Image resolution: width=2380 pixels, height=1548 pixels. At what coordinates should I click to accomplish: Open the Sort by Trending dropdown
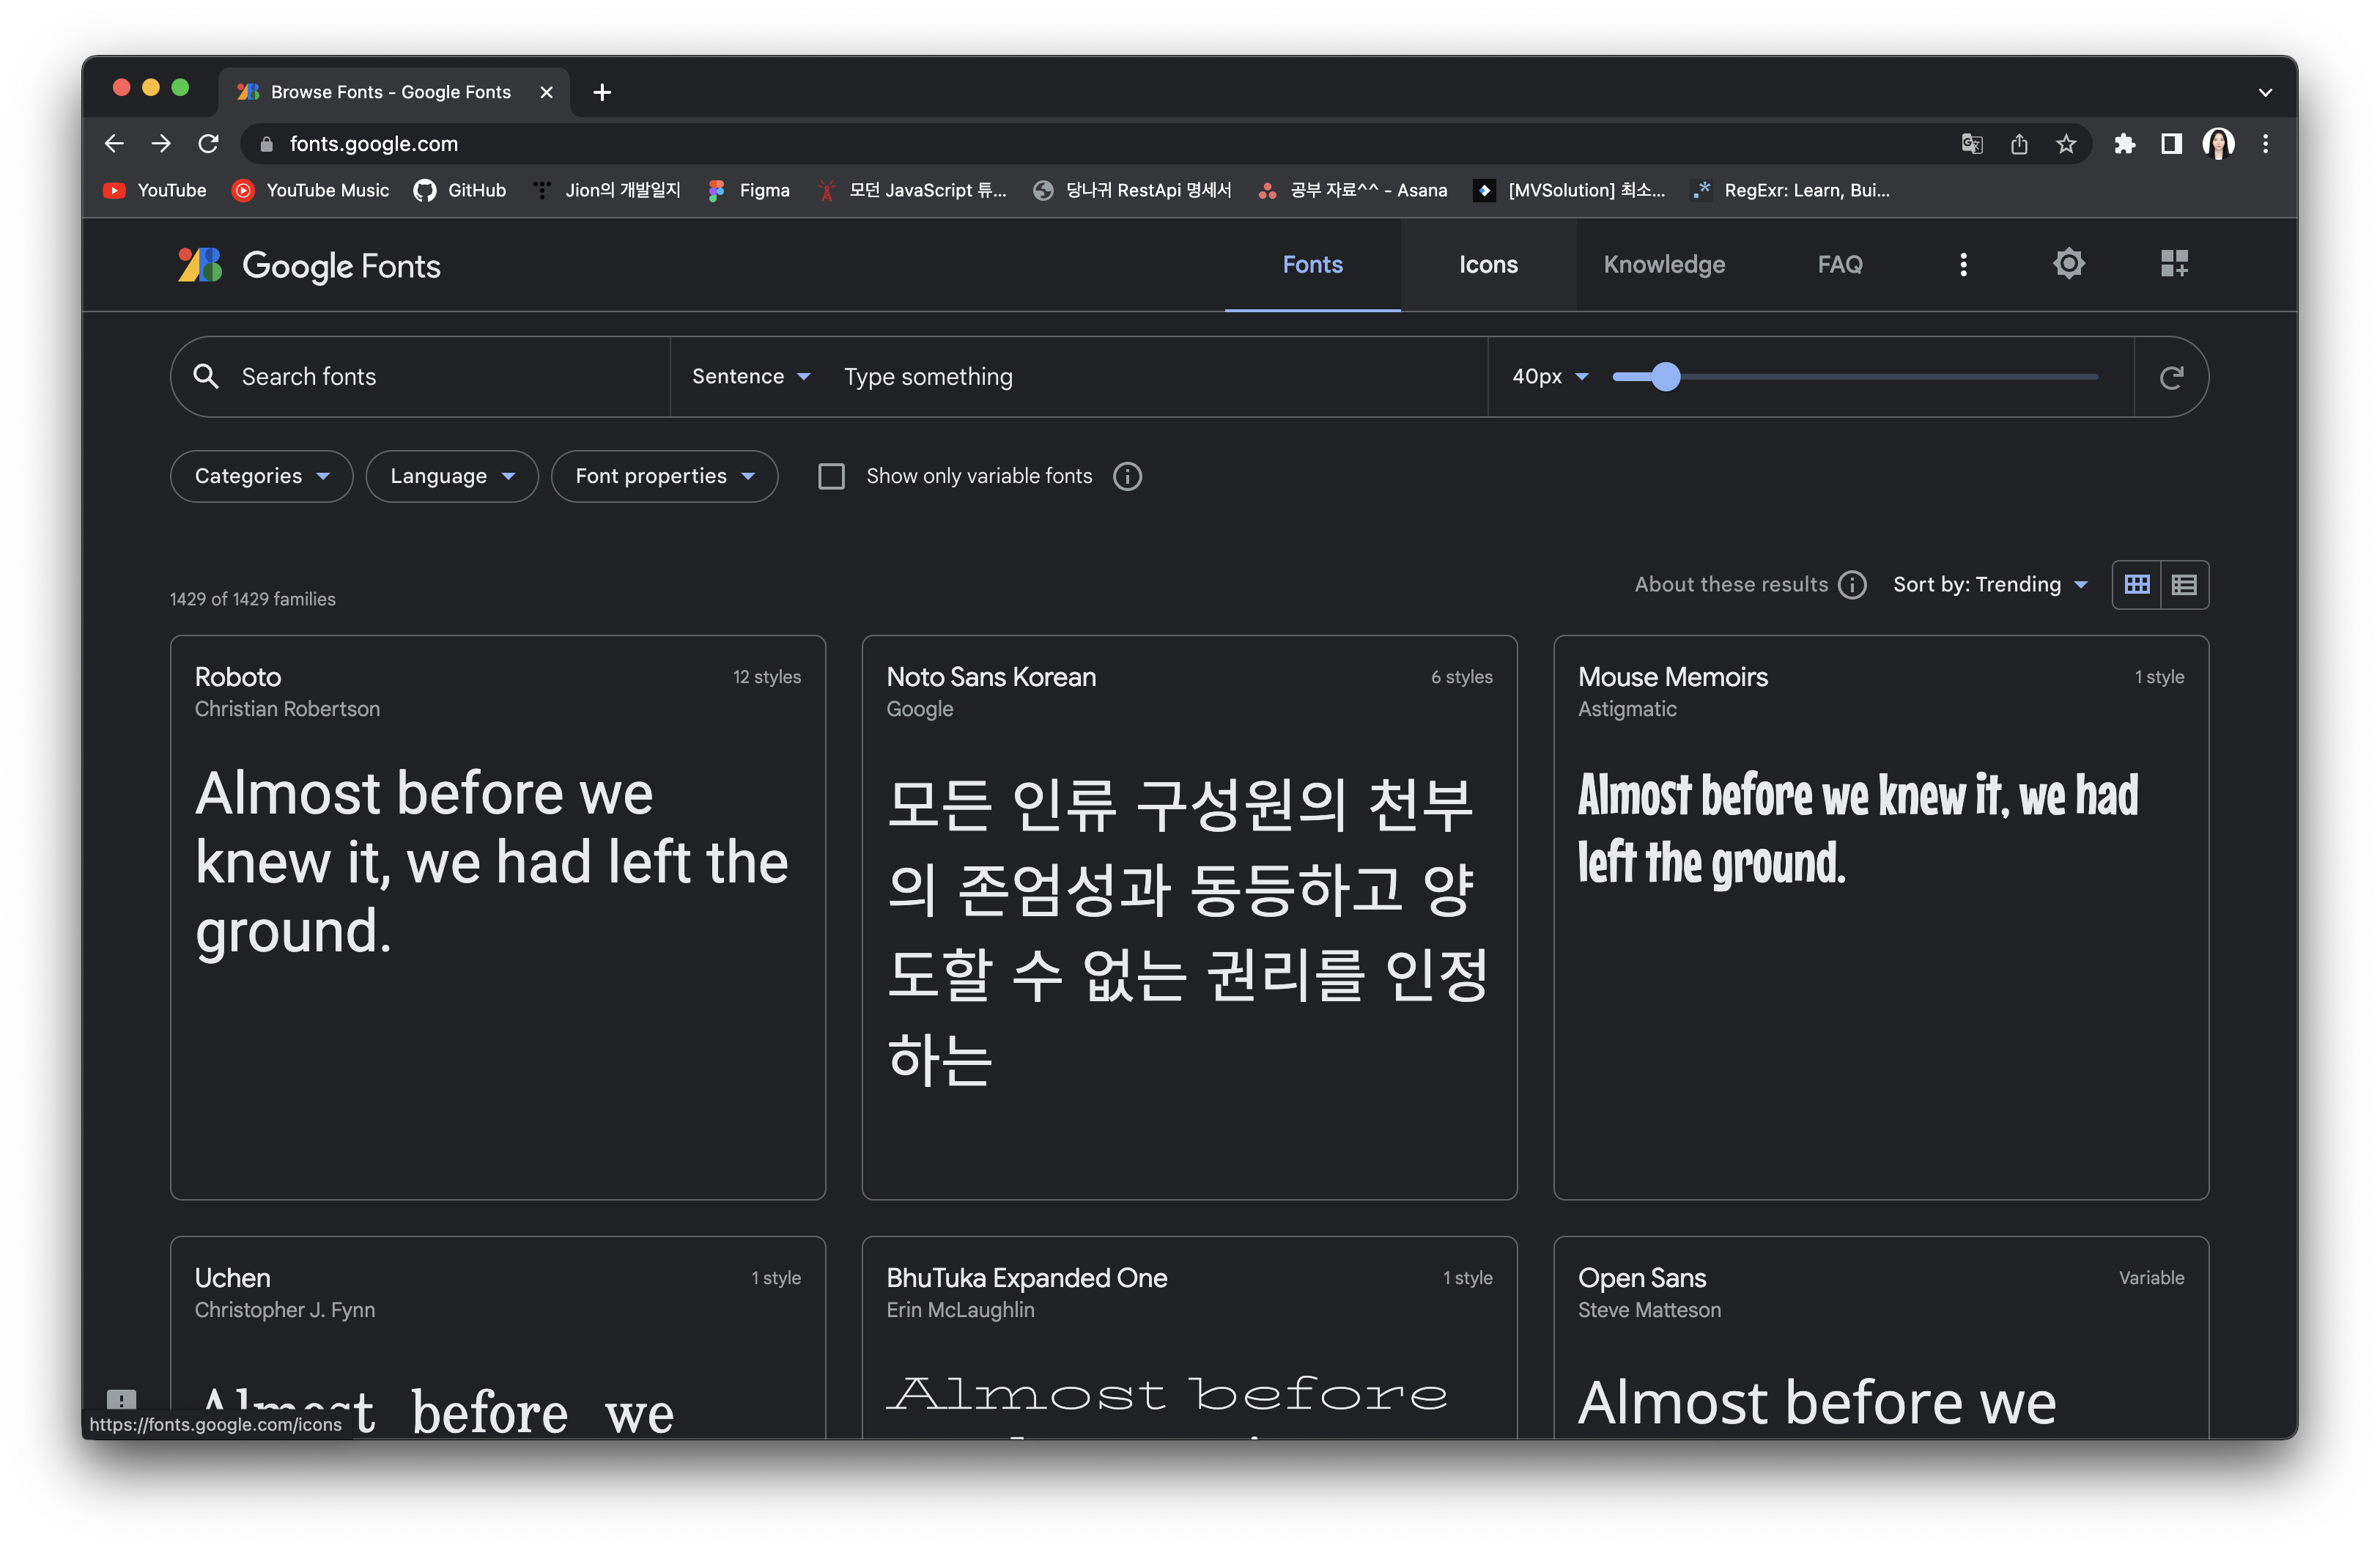[x=1989, y=584]
